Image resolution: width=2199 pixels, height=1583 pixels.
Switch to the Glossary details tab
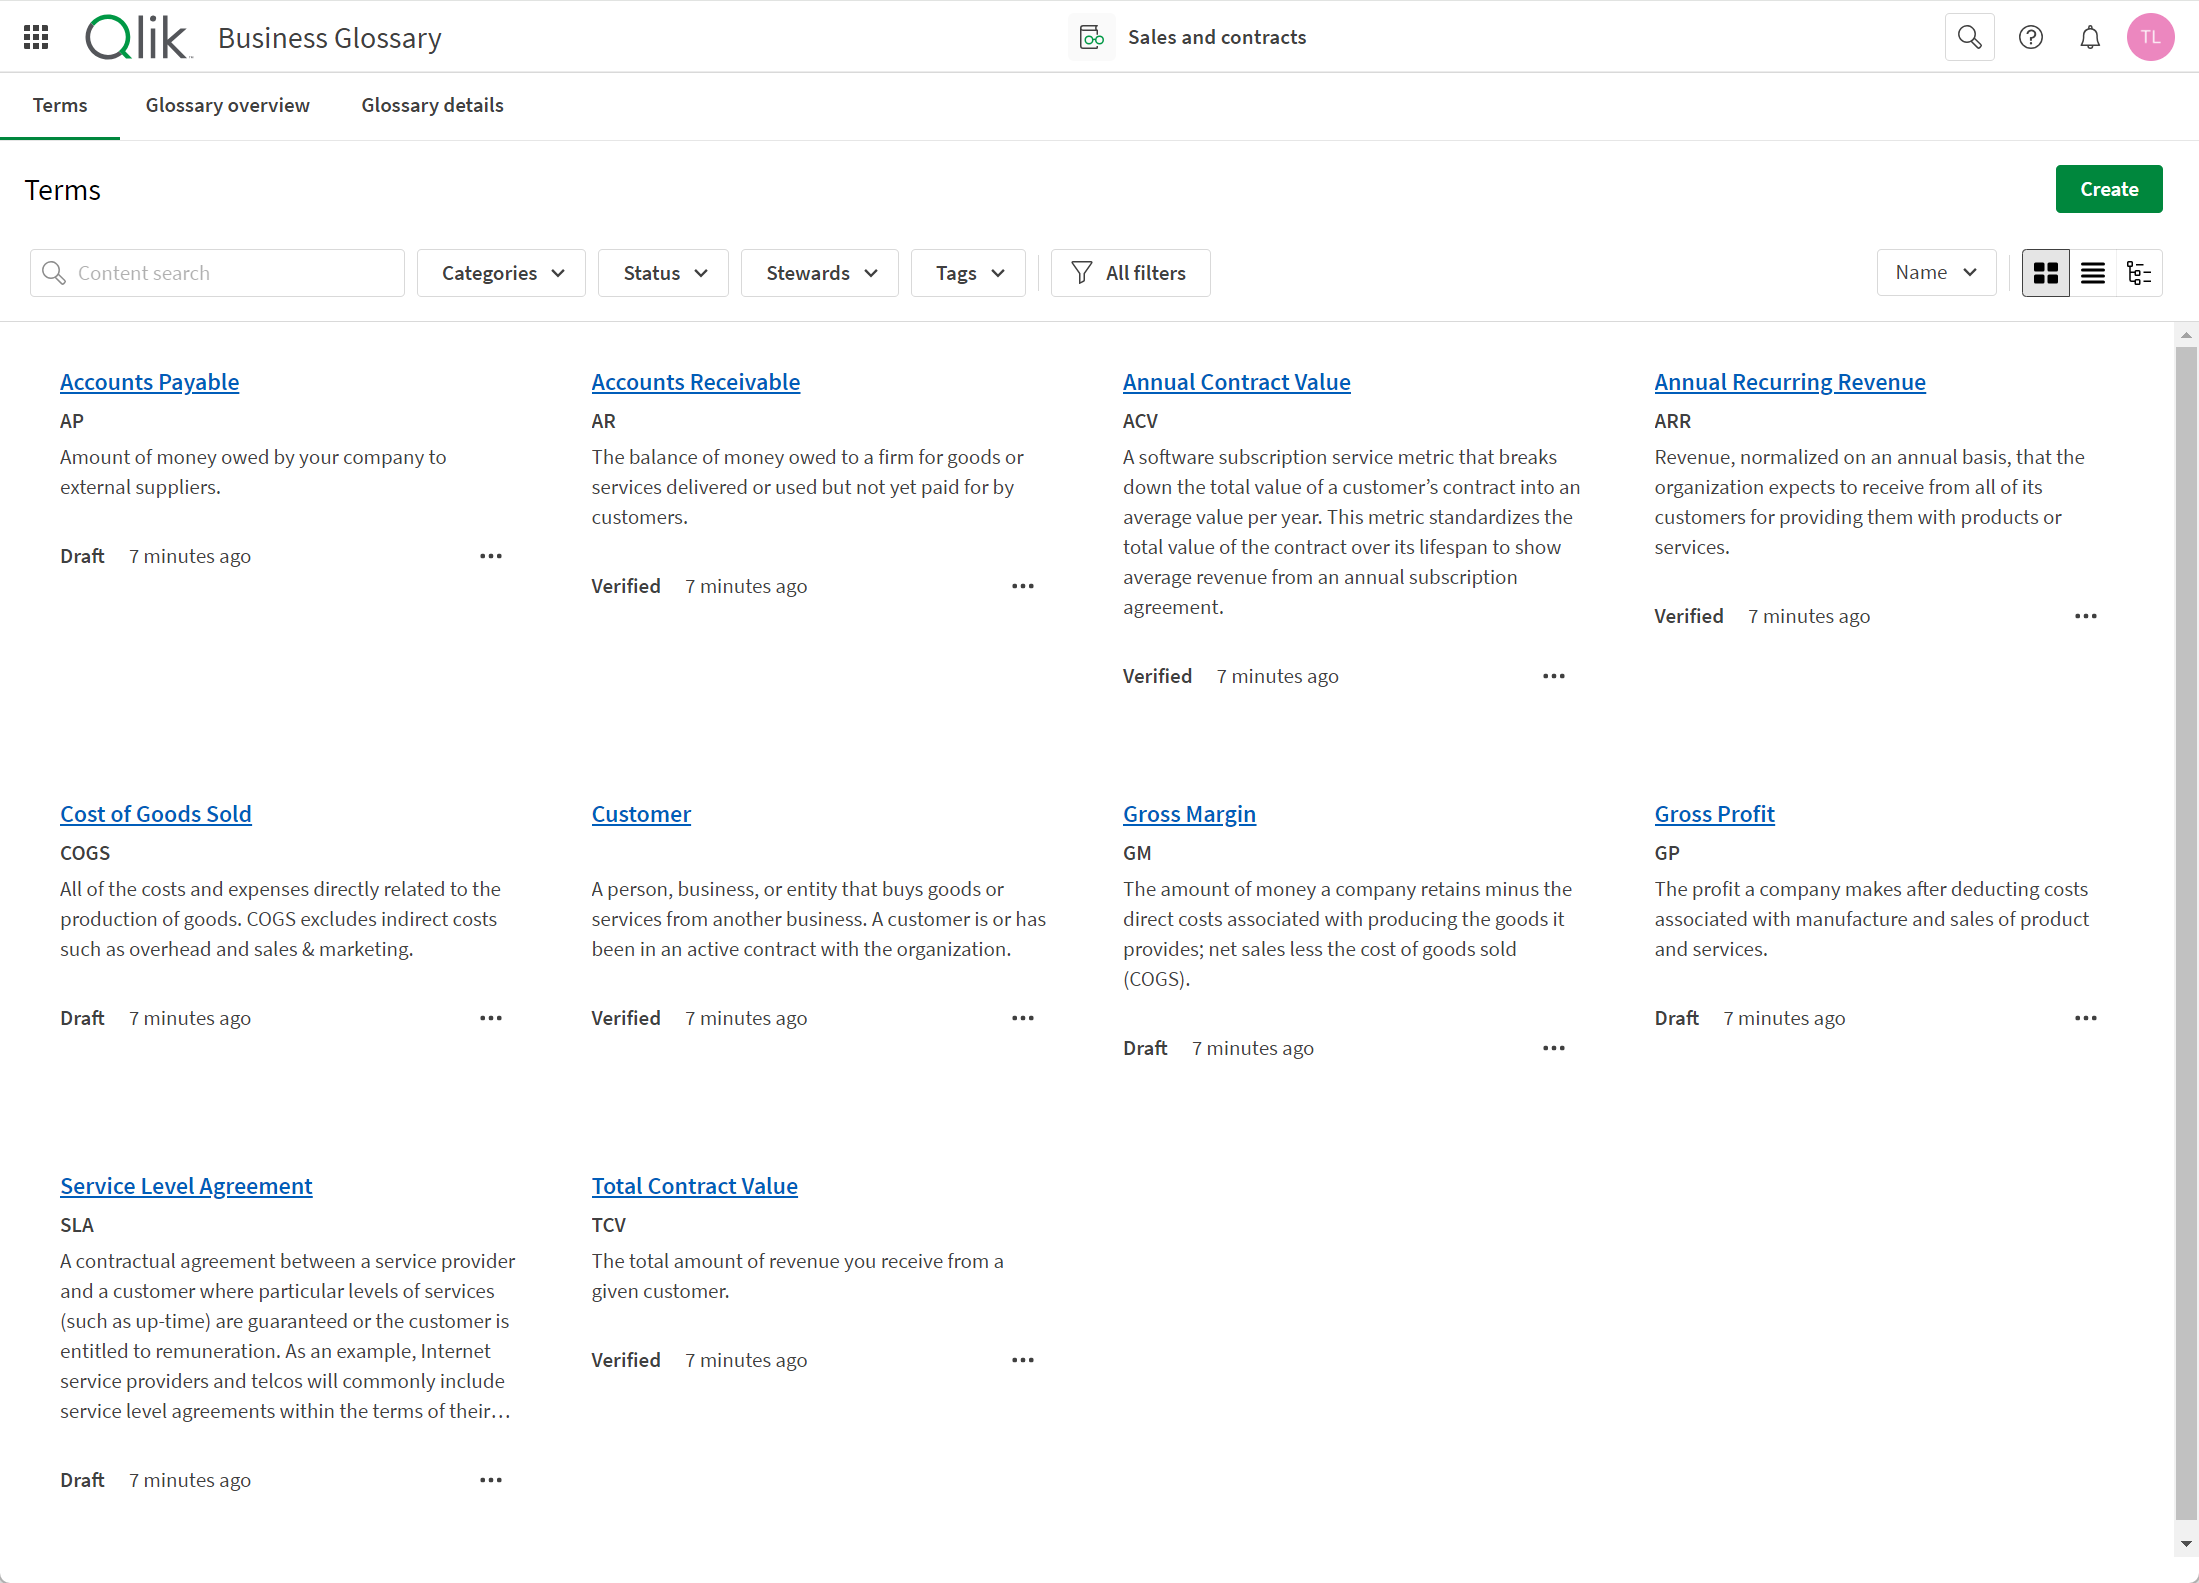coord(432,106)
